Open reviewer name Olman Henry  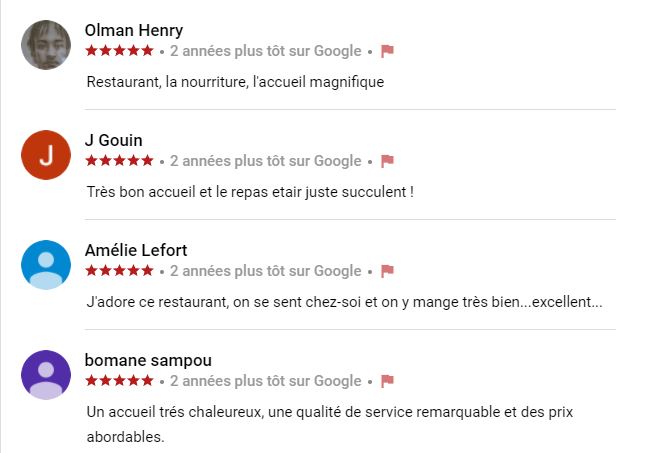[x=134, y=30]
